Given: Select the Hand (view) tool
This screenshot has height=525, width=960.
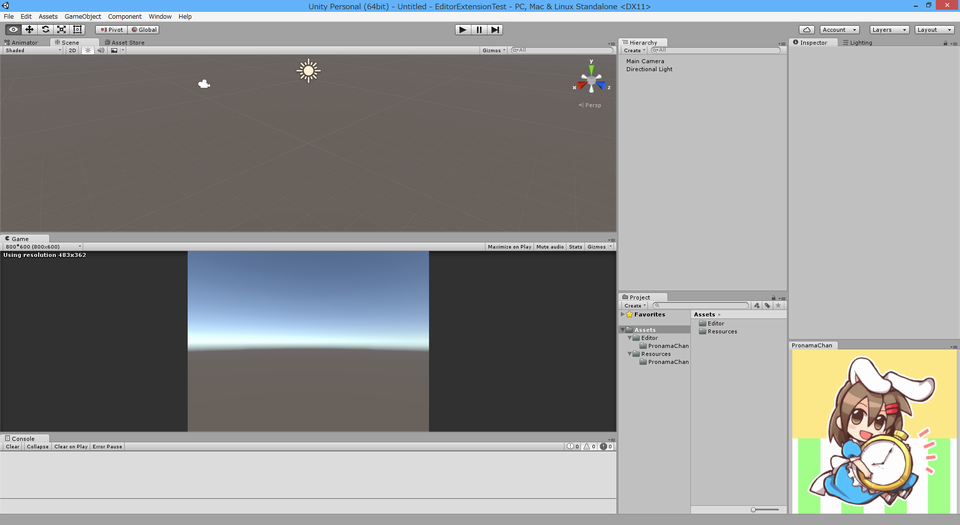Looking at the screenshot, I should [13, 29].
